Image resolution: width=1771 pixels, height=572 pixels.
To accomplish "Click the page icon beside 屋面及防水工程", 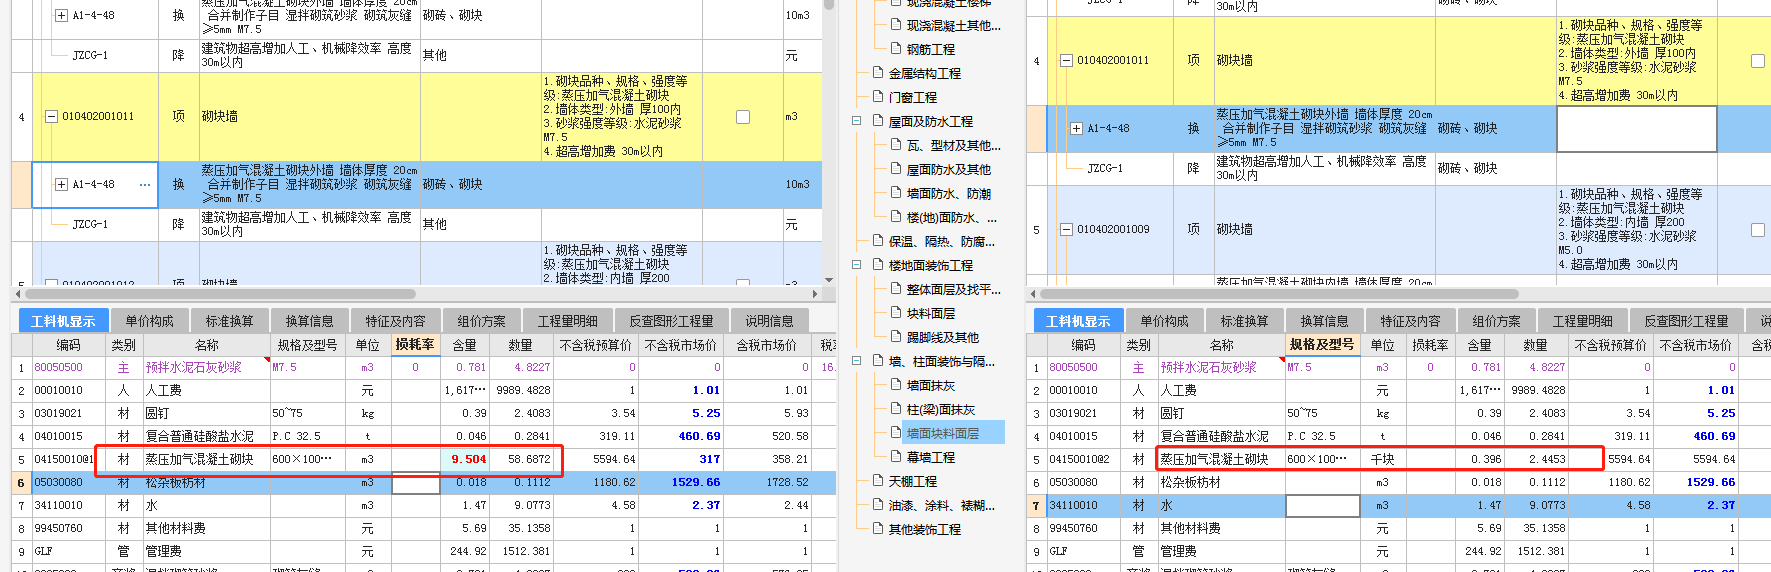I will (878, 120).
